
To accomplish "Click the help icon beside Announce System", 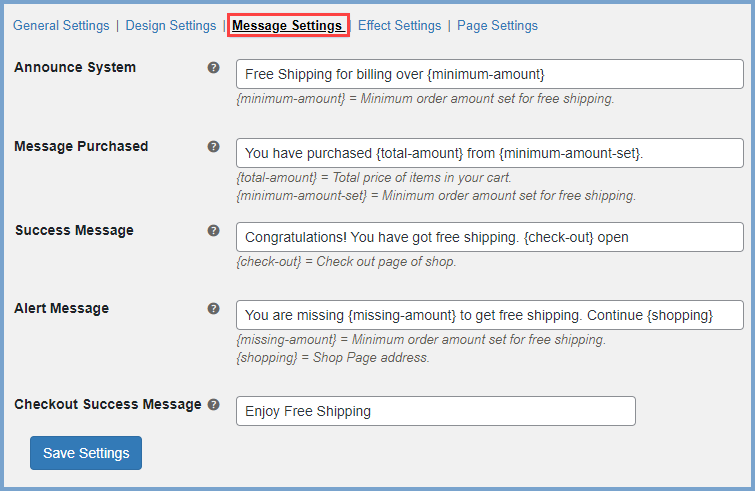I will pyautogui.click(x=213, y=68).
